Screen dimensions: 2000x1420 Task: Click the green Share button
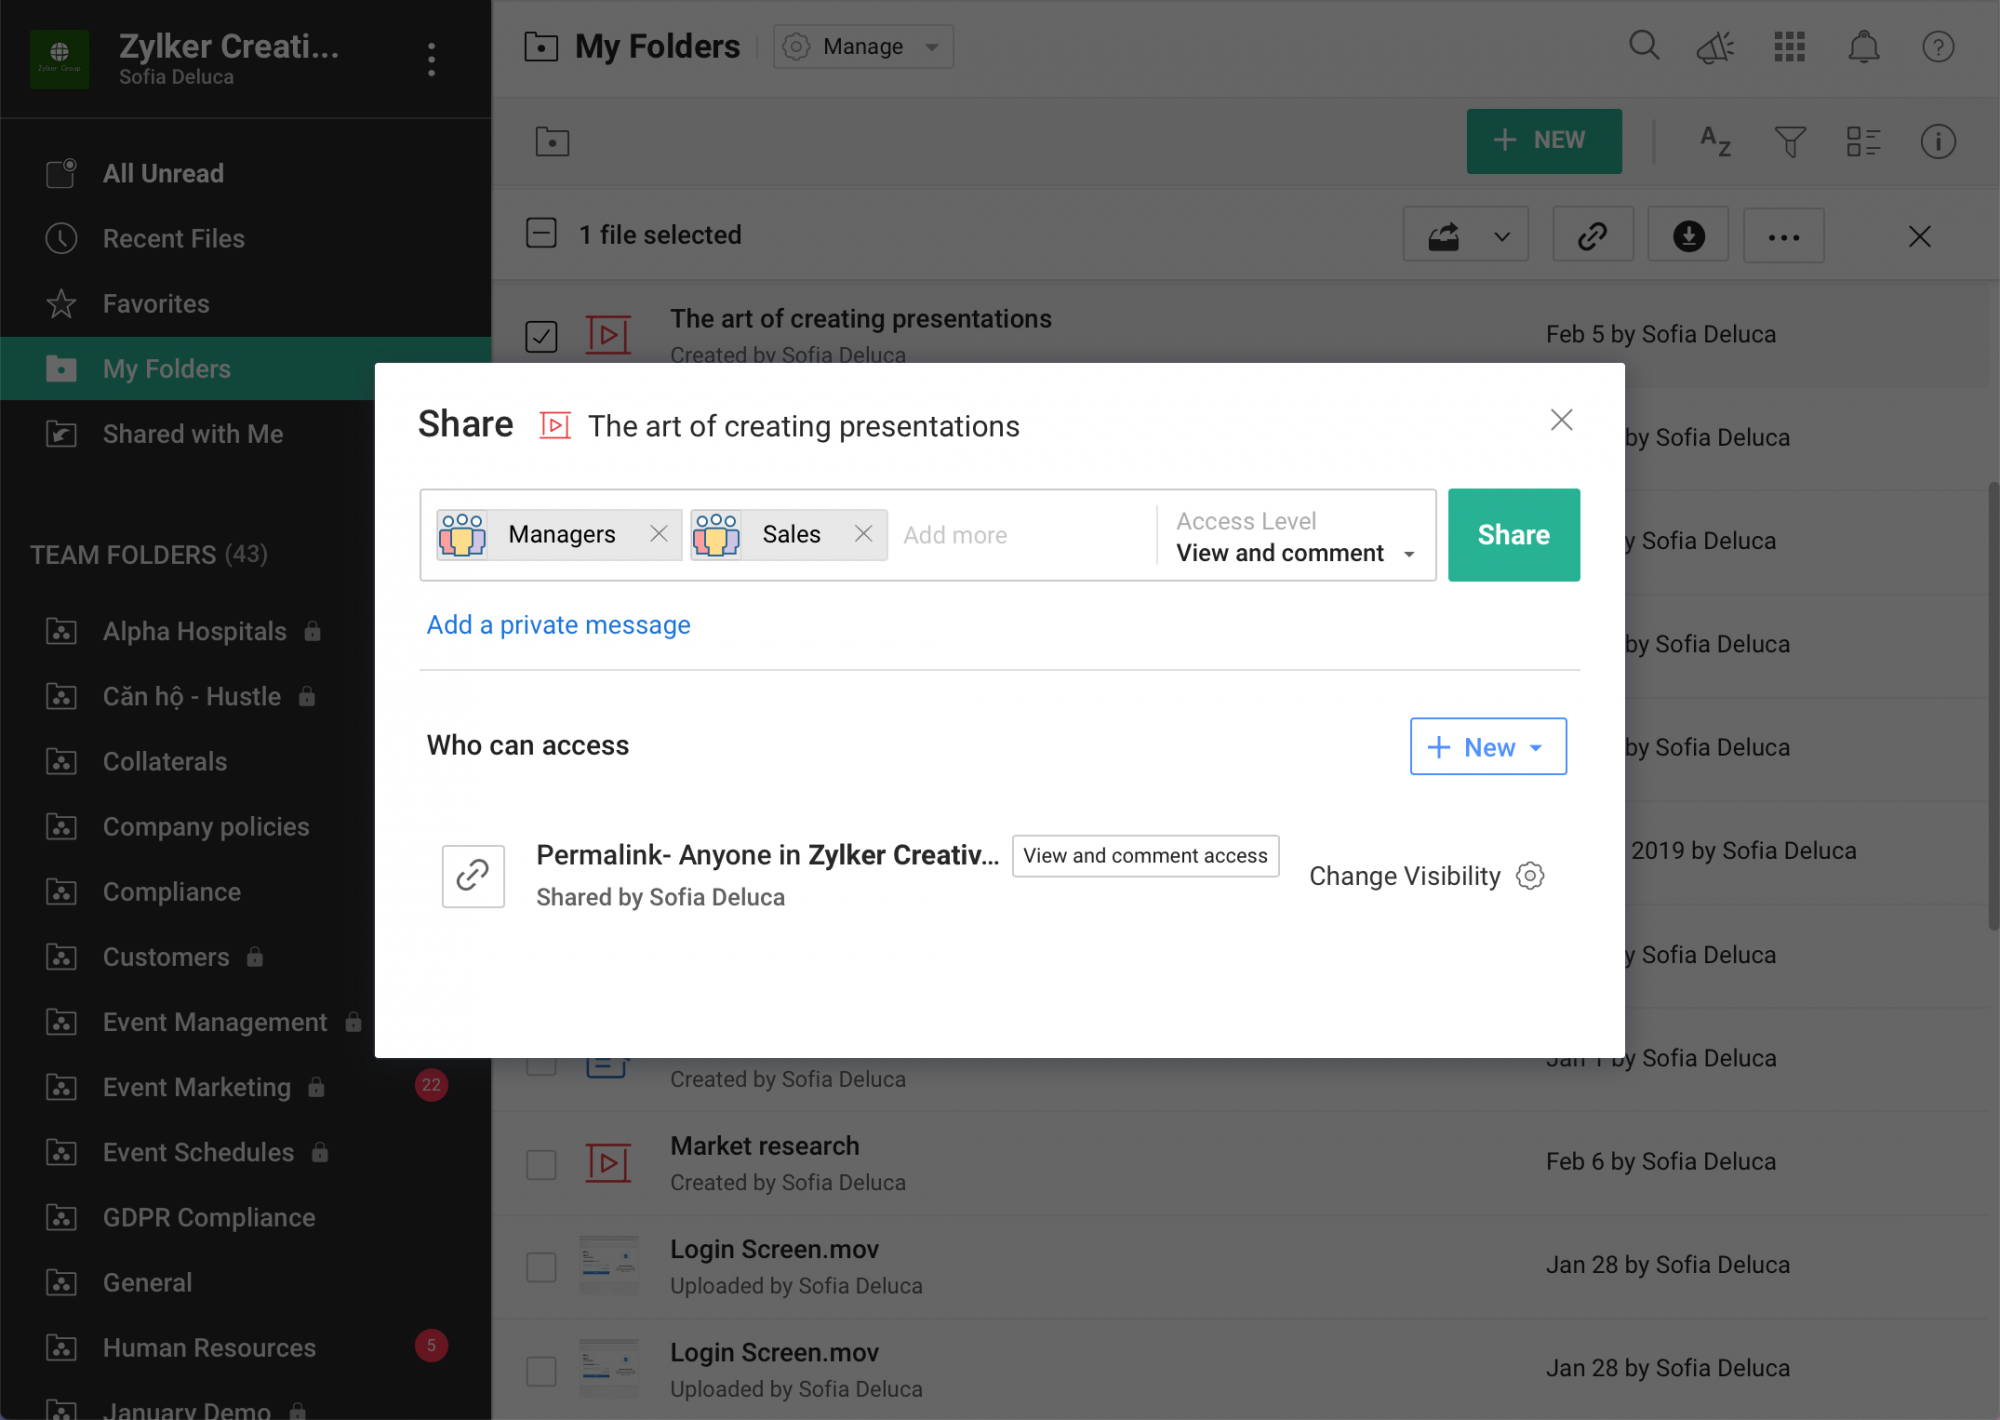[1512, 534]
